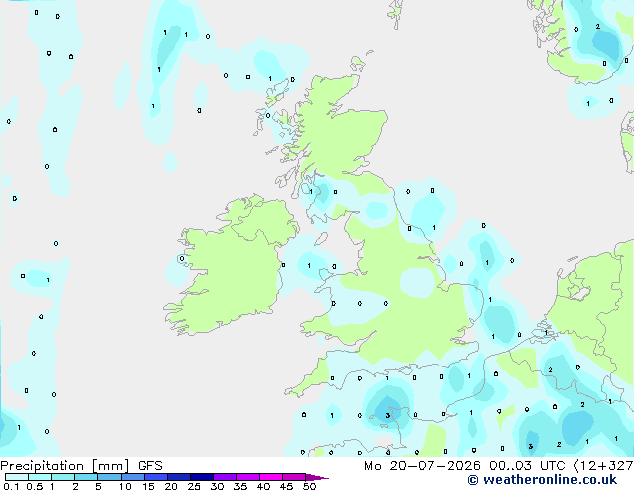The image size is (634, 490).
Task: Click the purple swatch between 30 and 35
Action: tap(225, 477)
